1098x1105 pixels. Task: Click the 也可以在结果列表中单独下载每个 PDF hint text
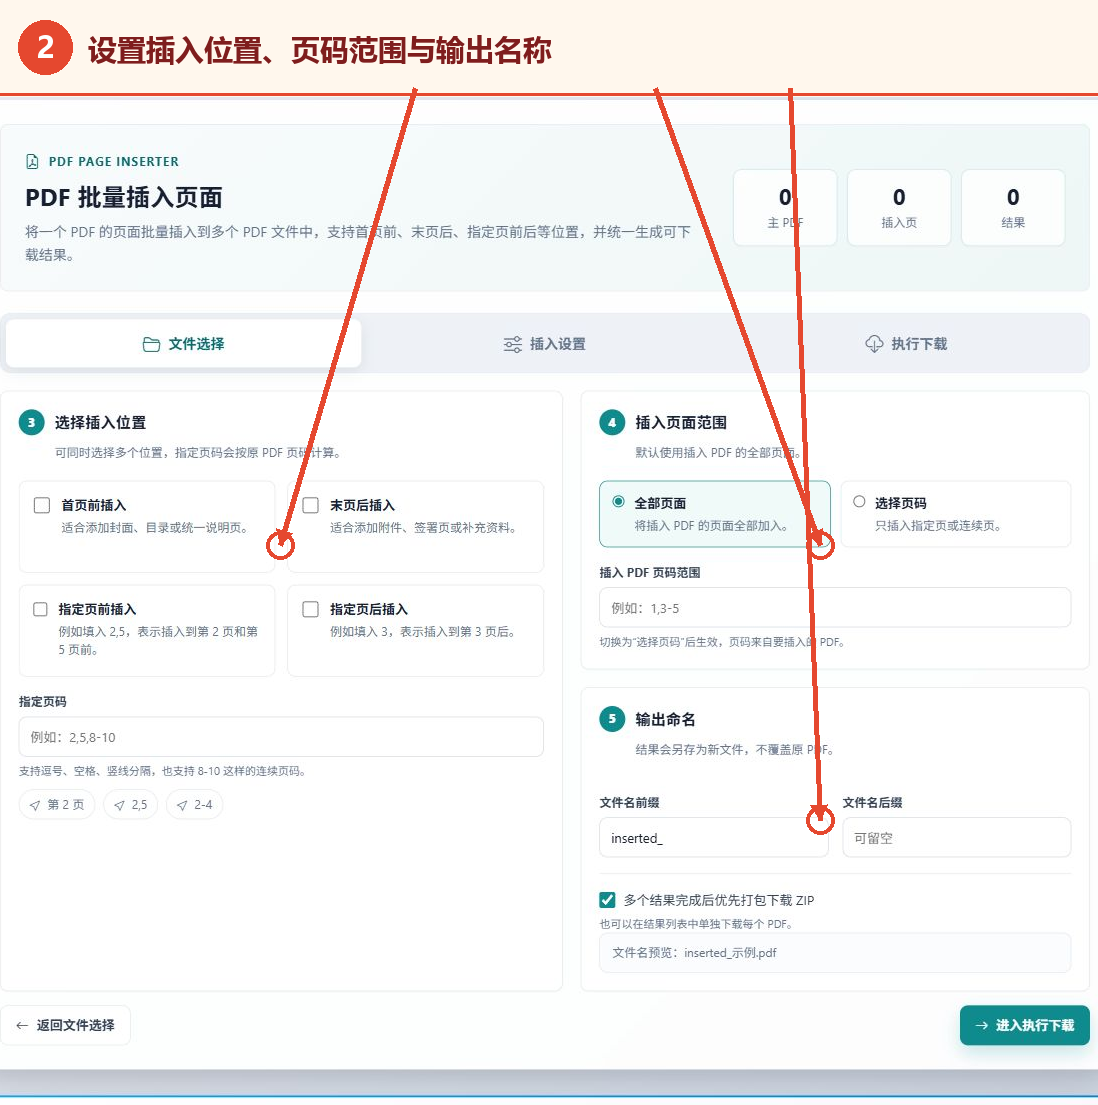point(696,924)
